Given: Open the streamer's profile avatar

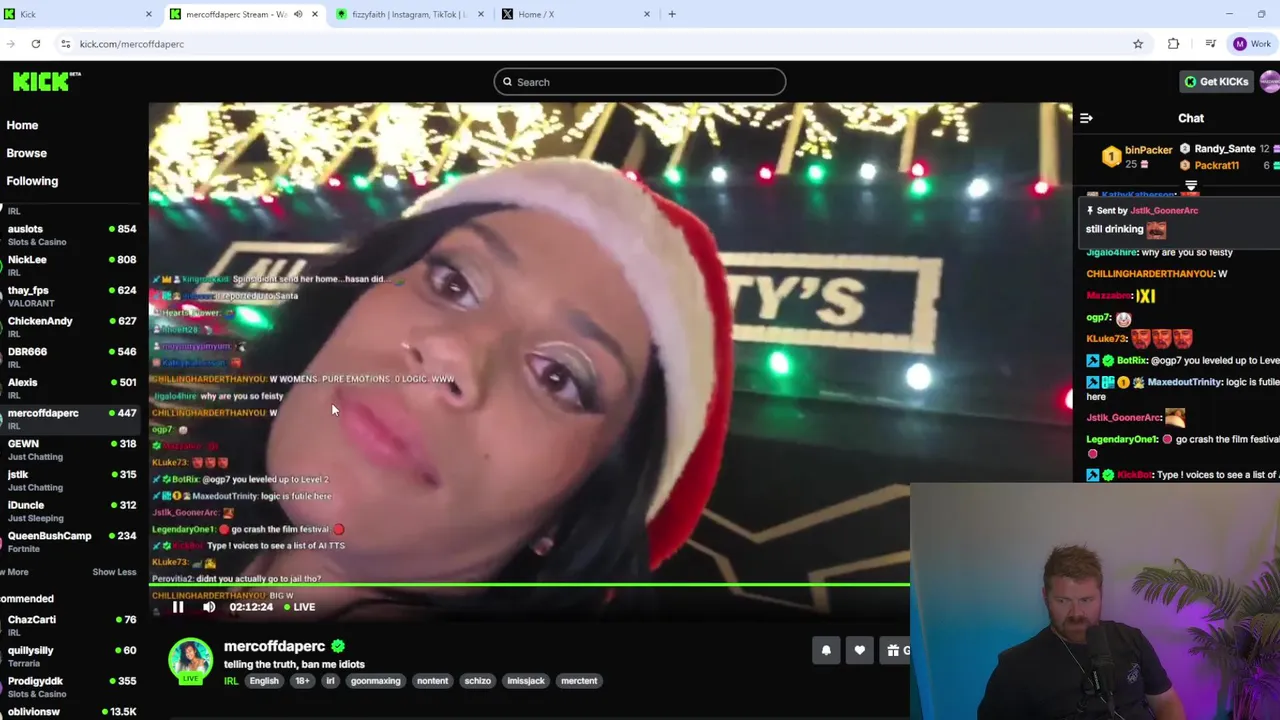Looking at the screenshot, I should [190, 661].
